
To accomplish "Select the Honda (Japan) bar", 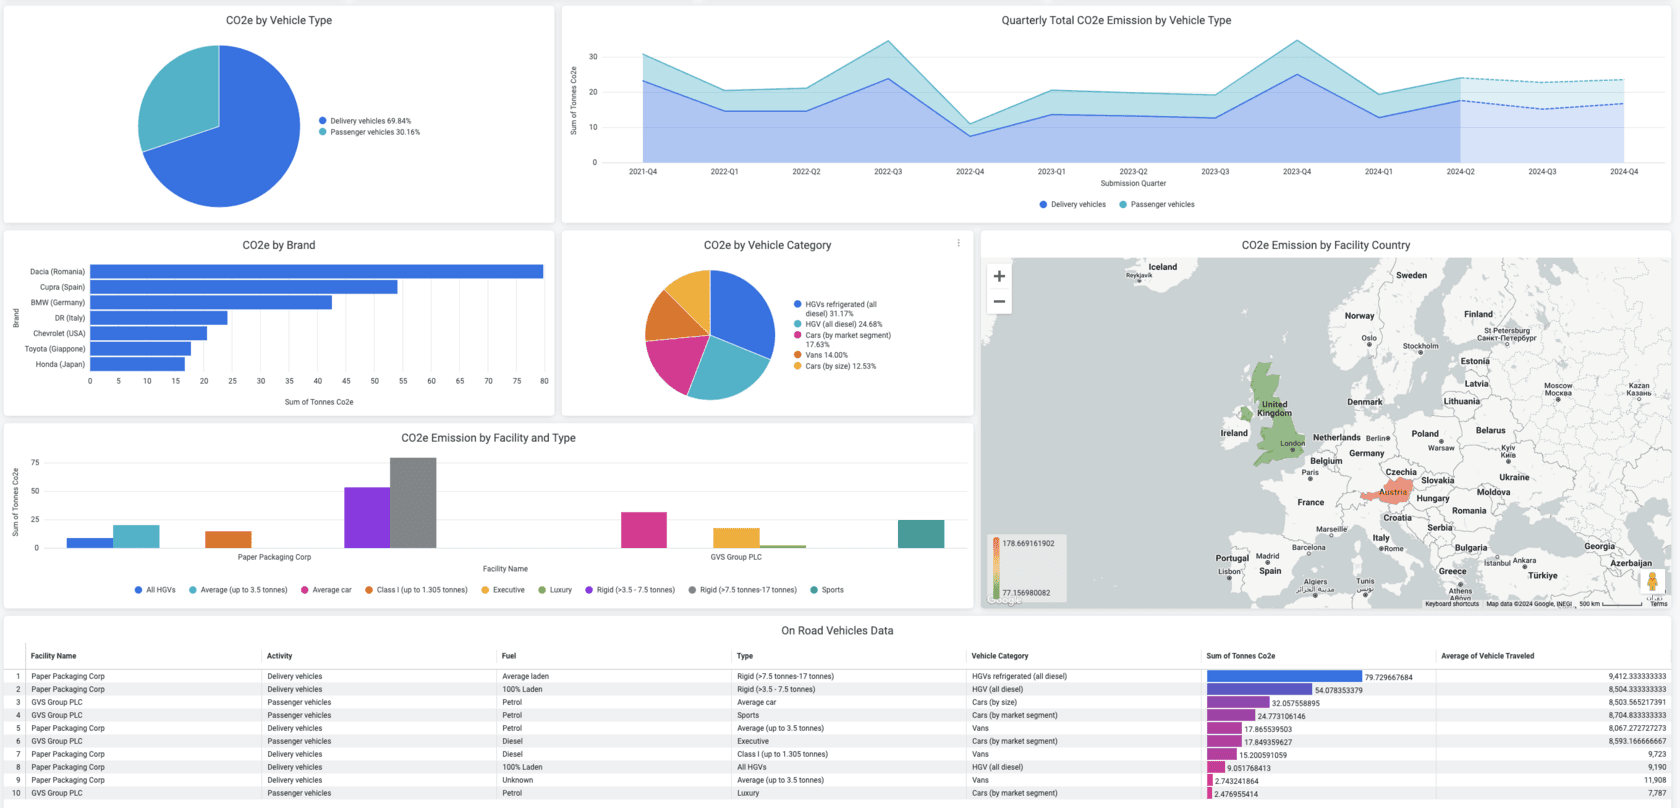I will pyautogui.click(x=138, y=364).
